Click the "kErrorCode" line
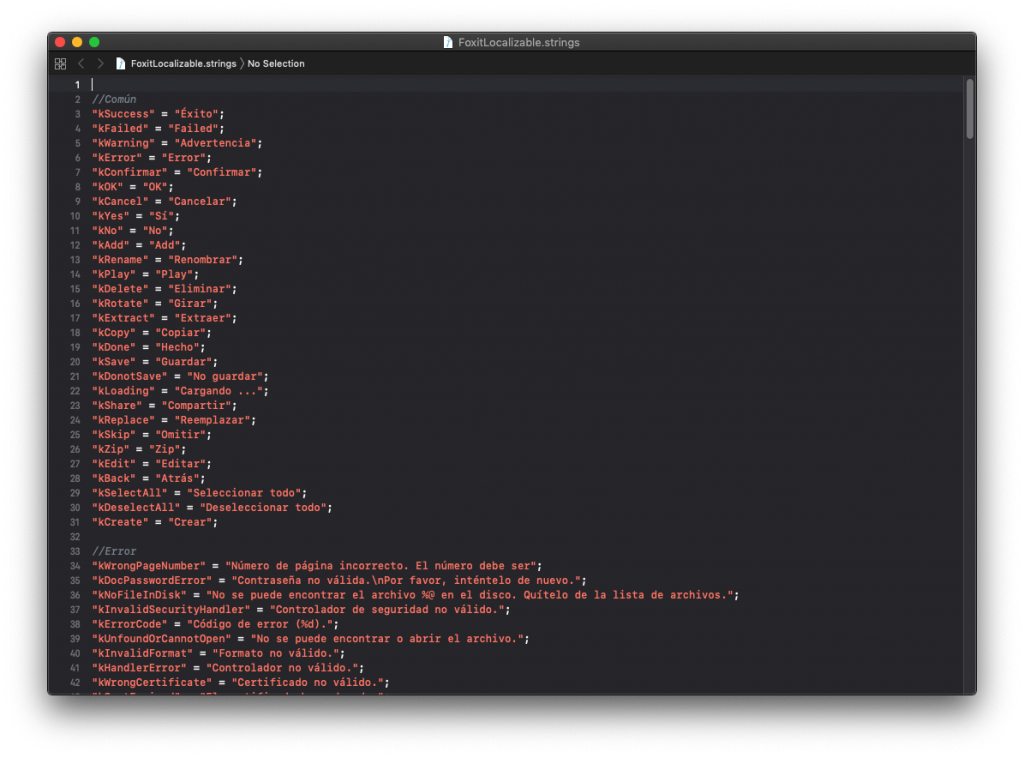Viewport: 1024px width, 758px height. coord(216,624)
